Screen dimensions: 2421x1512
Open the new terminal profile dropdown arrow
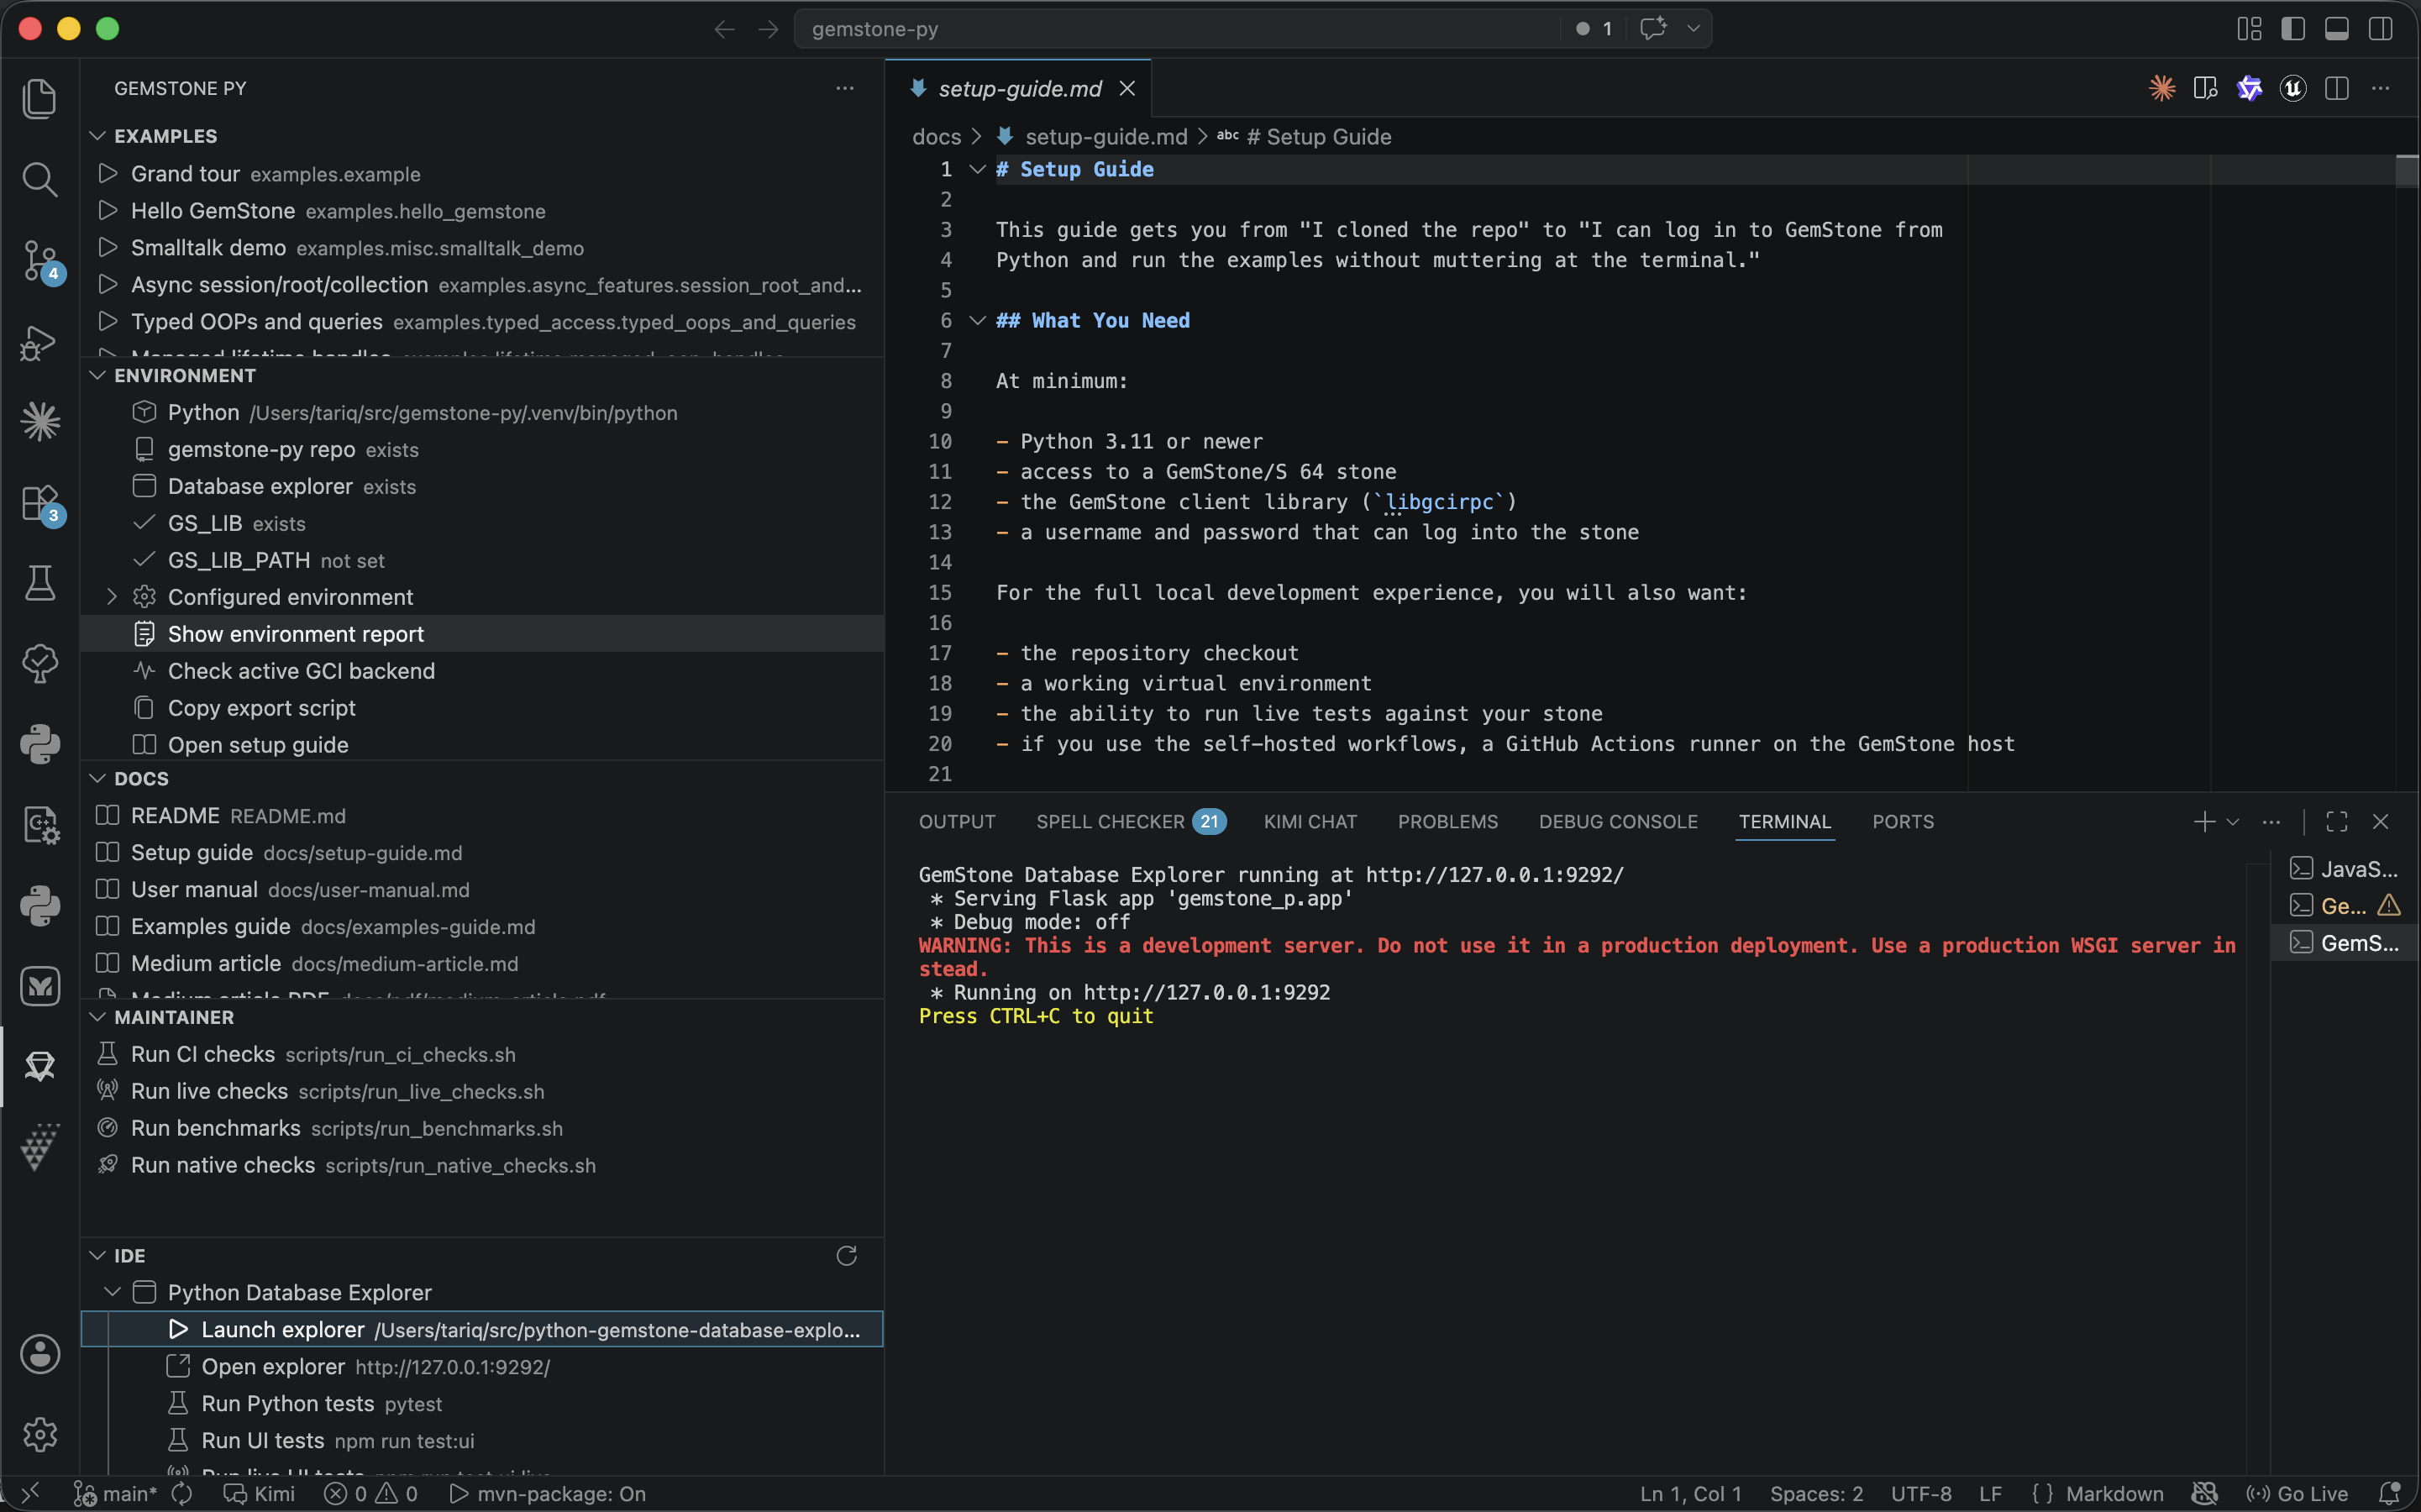coord(2232,821)
